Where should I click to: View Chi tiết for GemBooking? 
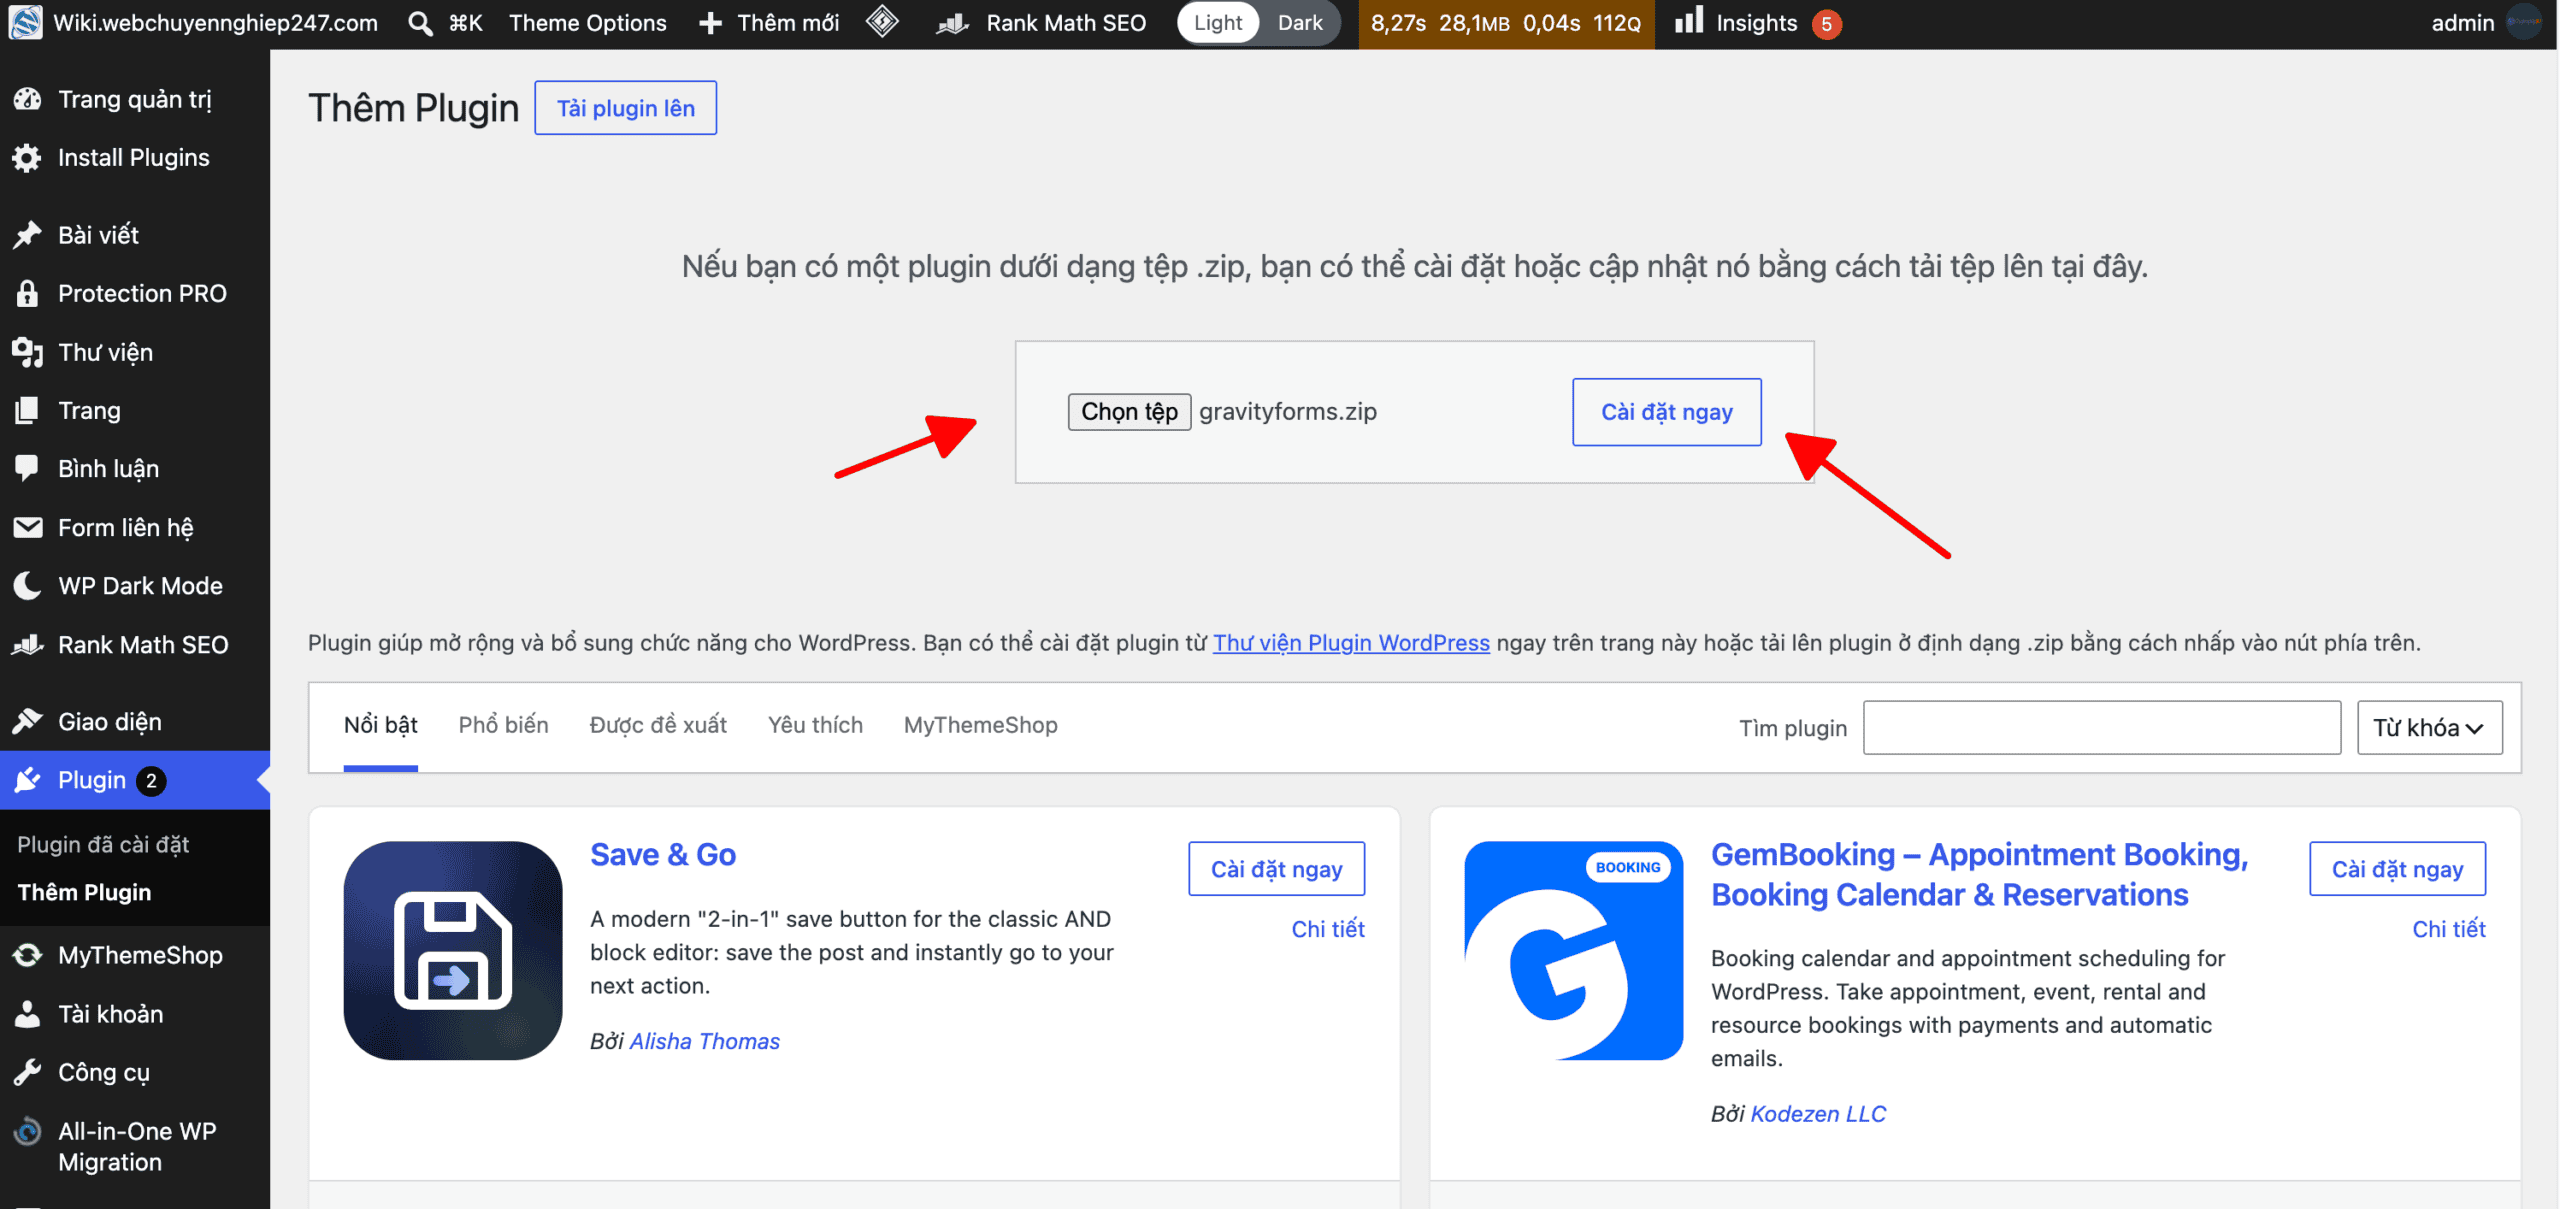tap(2448, 929)
